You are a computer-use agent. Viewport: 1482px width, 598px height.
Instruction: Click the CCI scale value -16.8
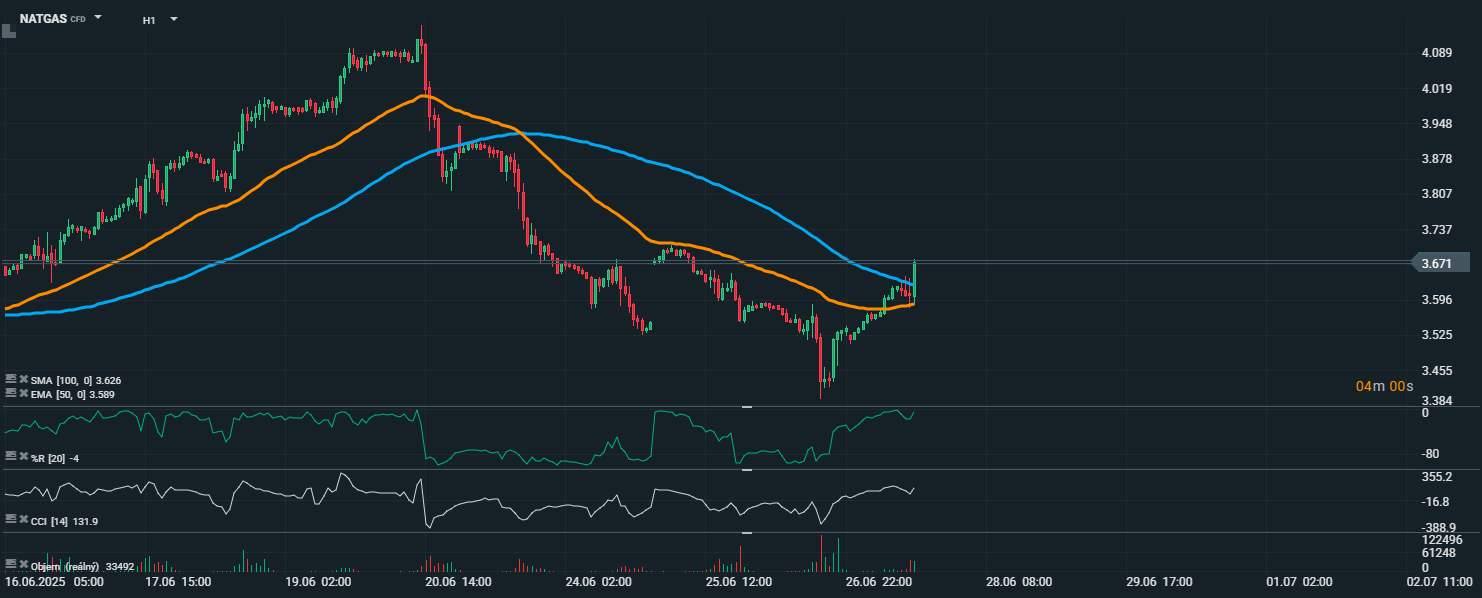pos(1435,502)
